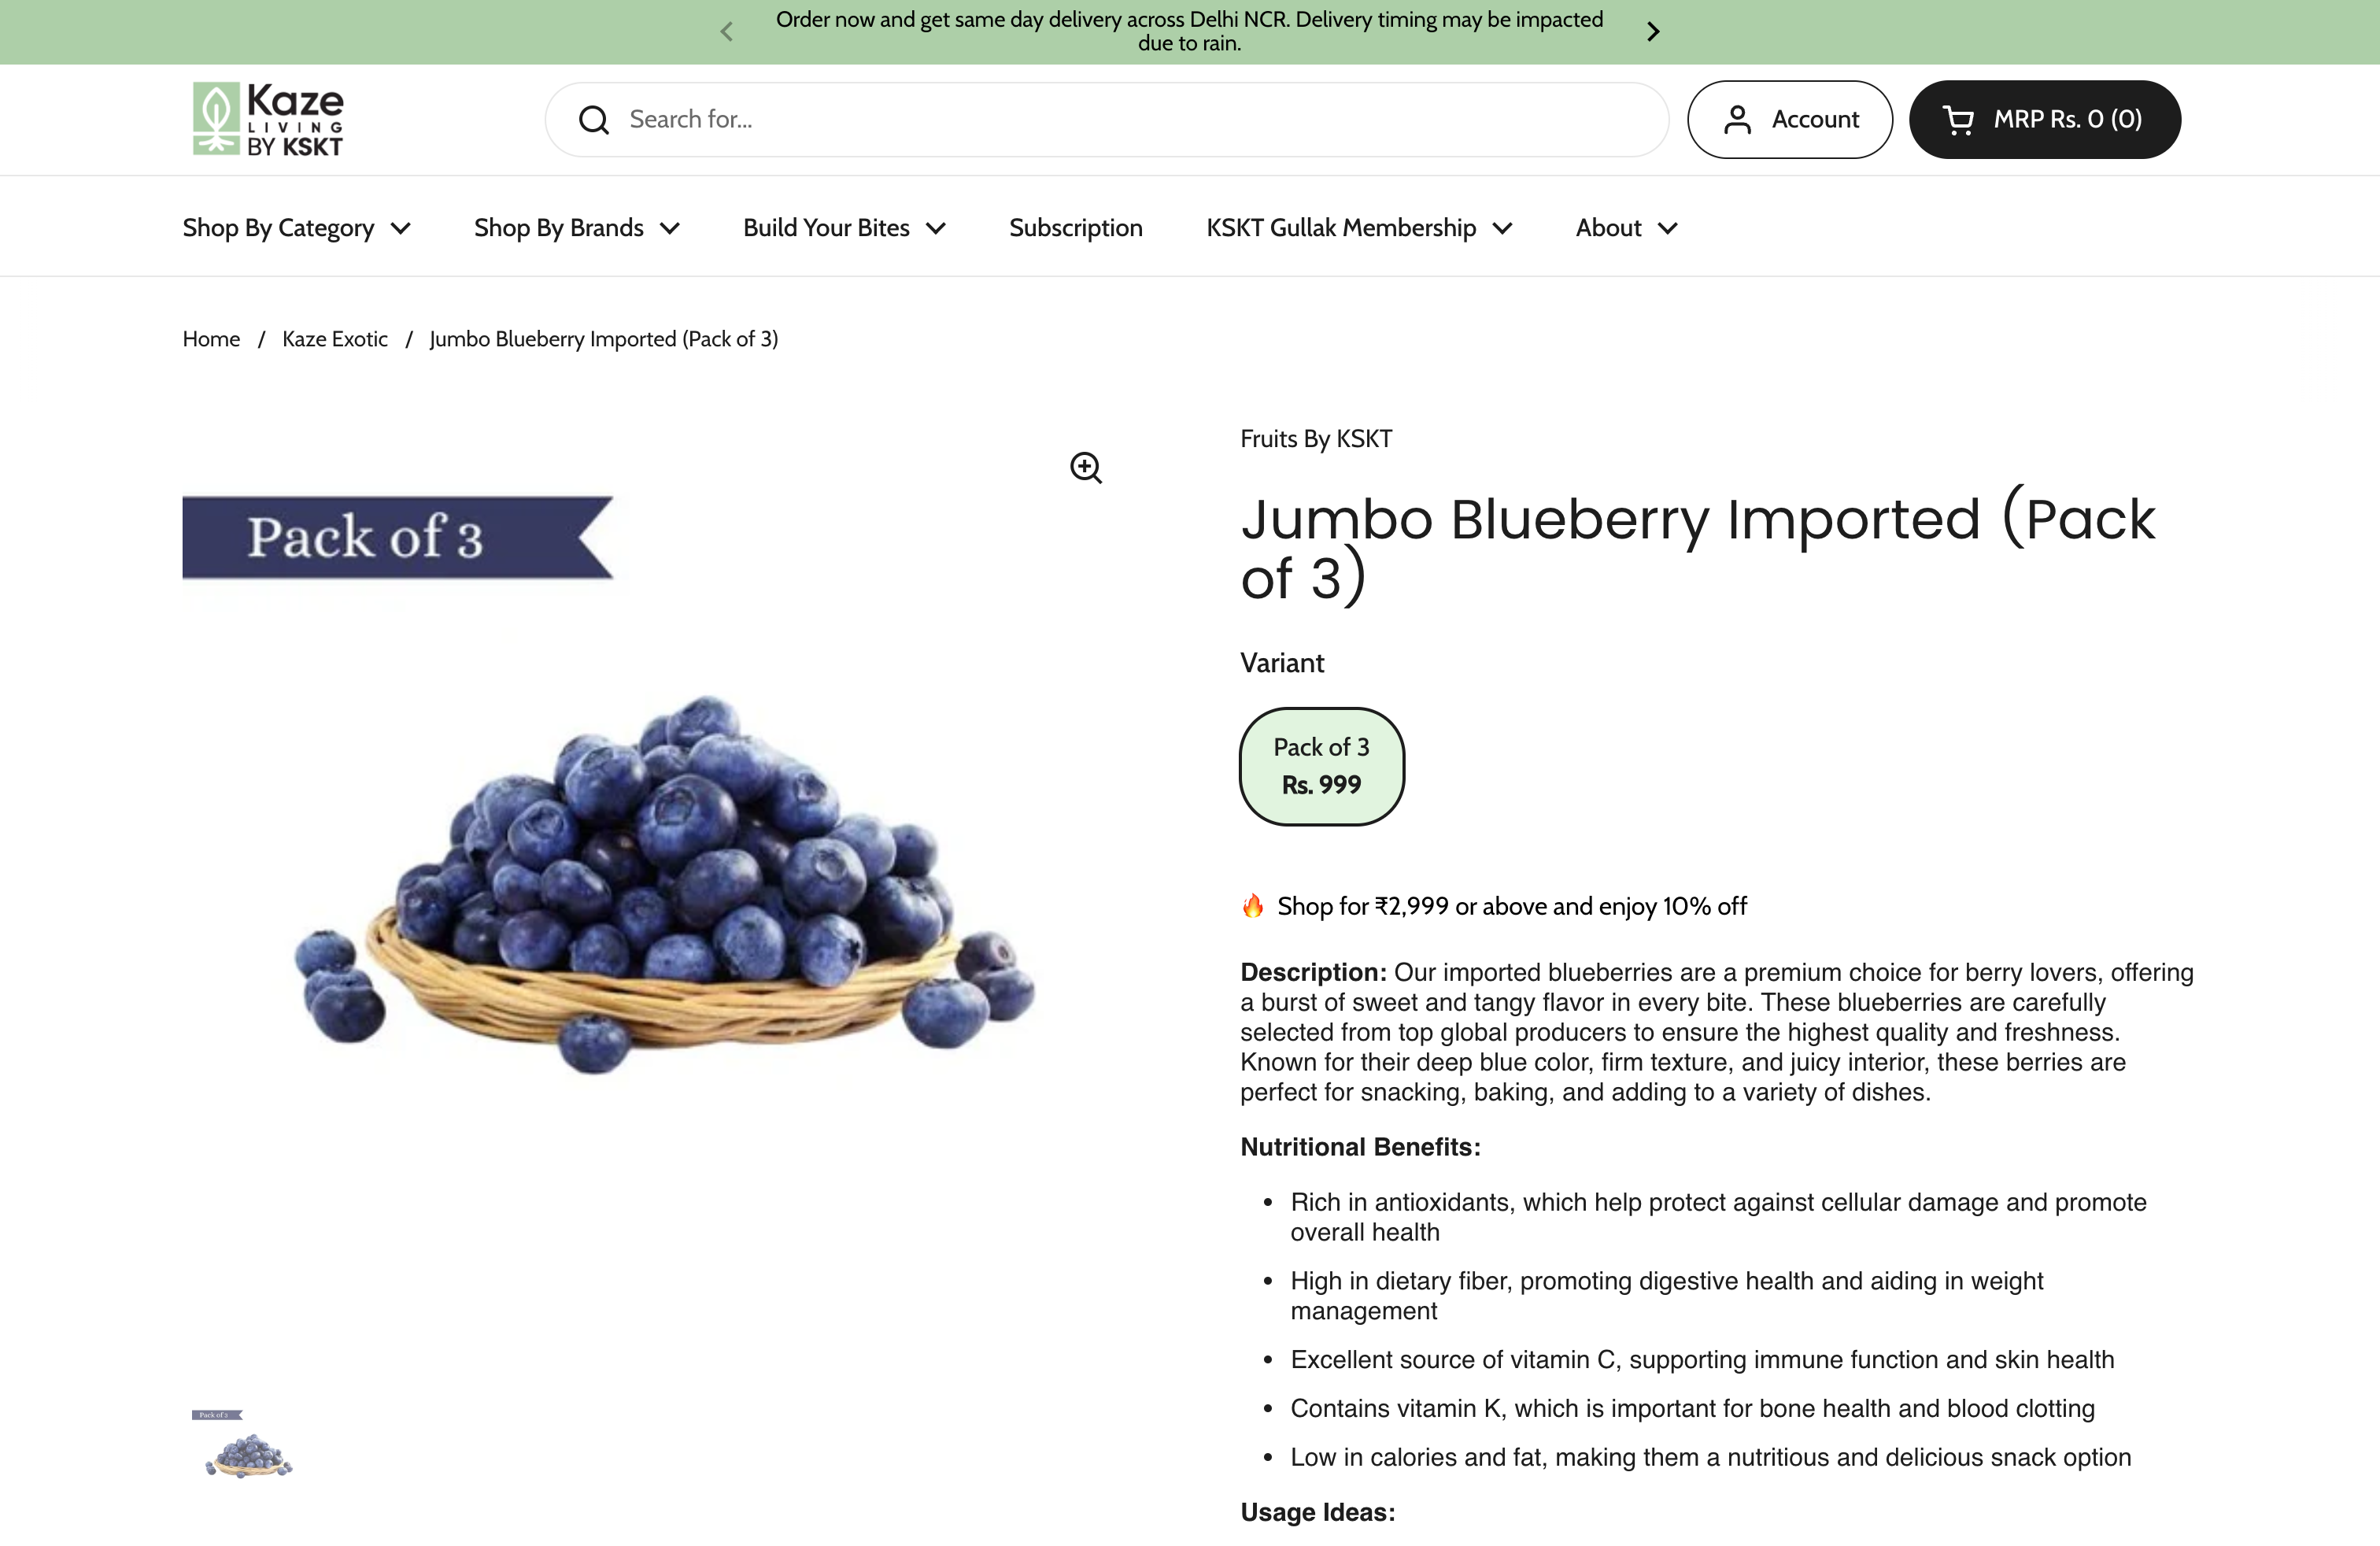2380x1546 pixels.
Task: Expand KSKT Gullak Membership menu
Action: tap(1360, 228)
